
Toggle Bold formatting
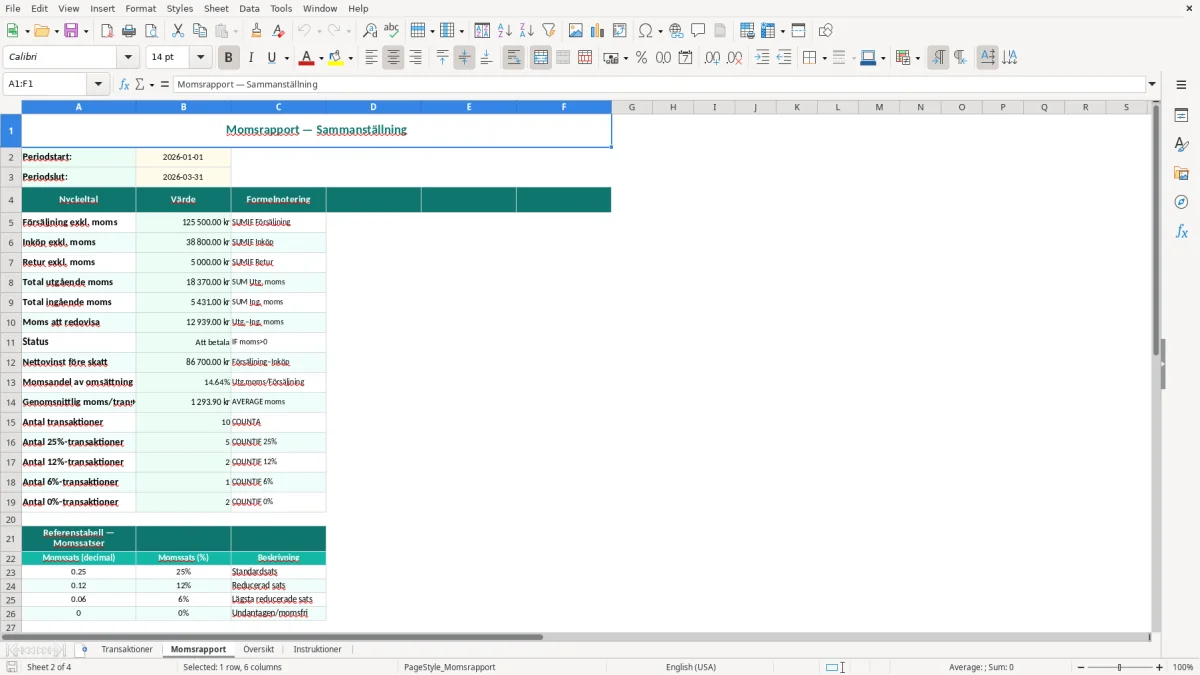[228, 58]
